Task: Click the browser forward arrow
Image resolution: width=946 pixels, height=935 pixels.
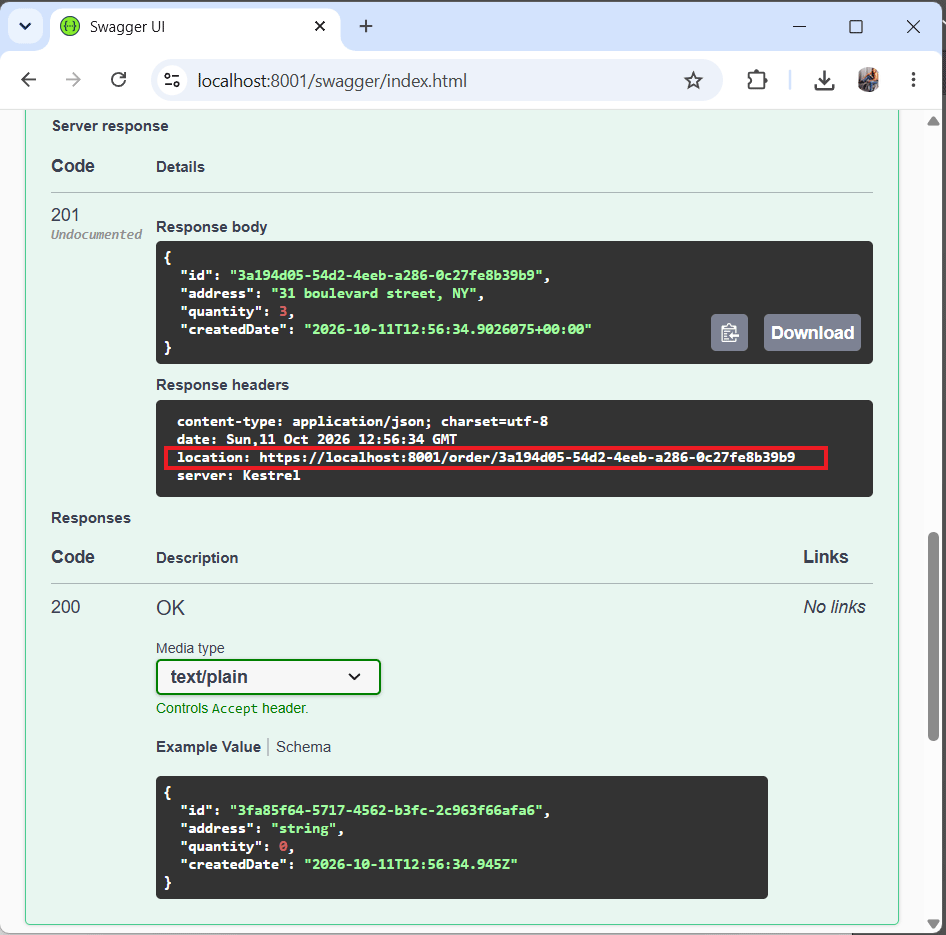Action: [x=73, y=80]
